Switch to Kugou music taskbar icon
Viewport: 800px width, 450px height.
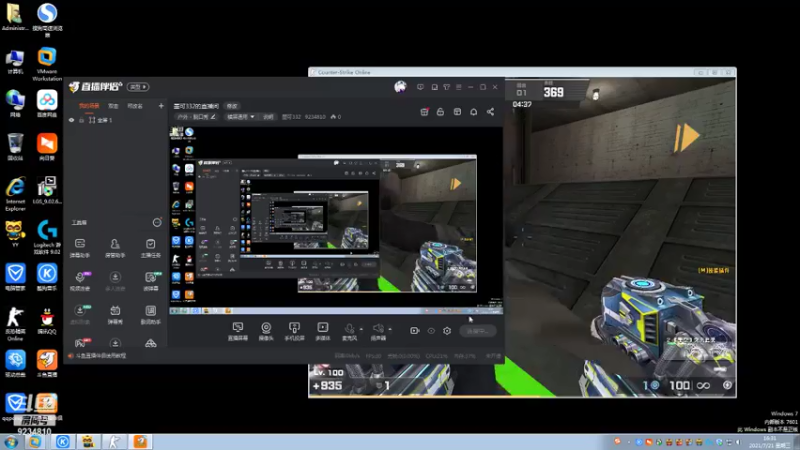tap(63, 442)
